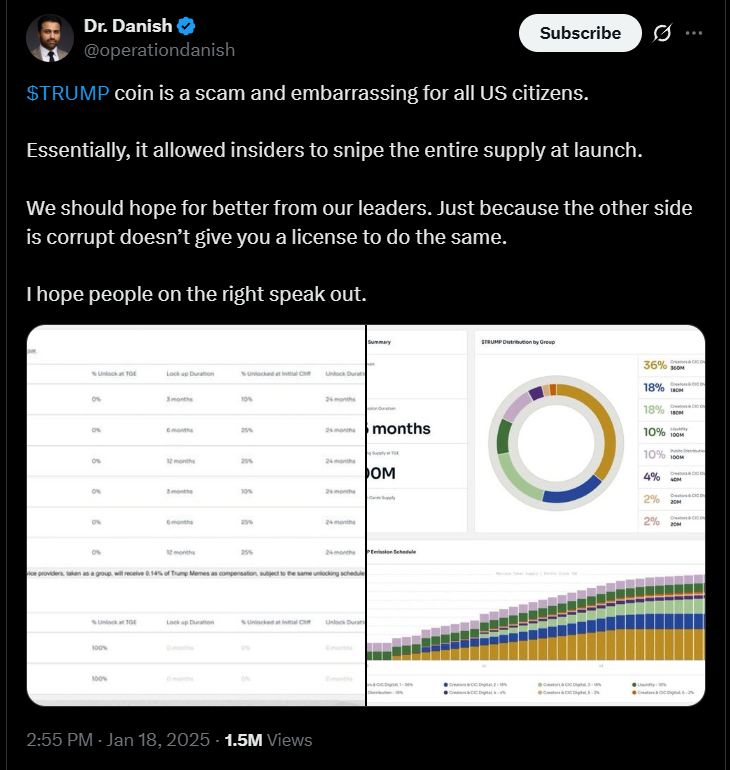Open the left unlock schedule table image
This screenshot has height=770, width=730.
click(195, 515)
